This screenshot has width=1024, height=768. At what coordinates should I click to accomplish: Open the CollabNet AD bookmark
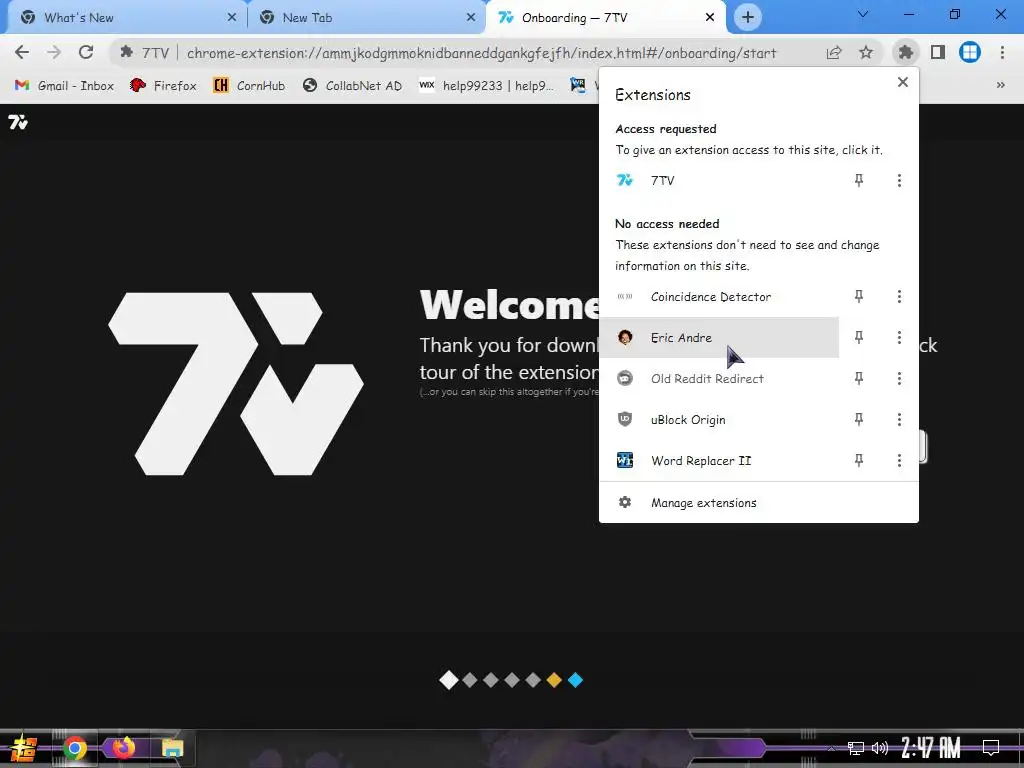(x=352, y=86)
